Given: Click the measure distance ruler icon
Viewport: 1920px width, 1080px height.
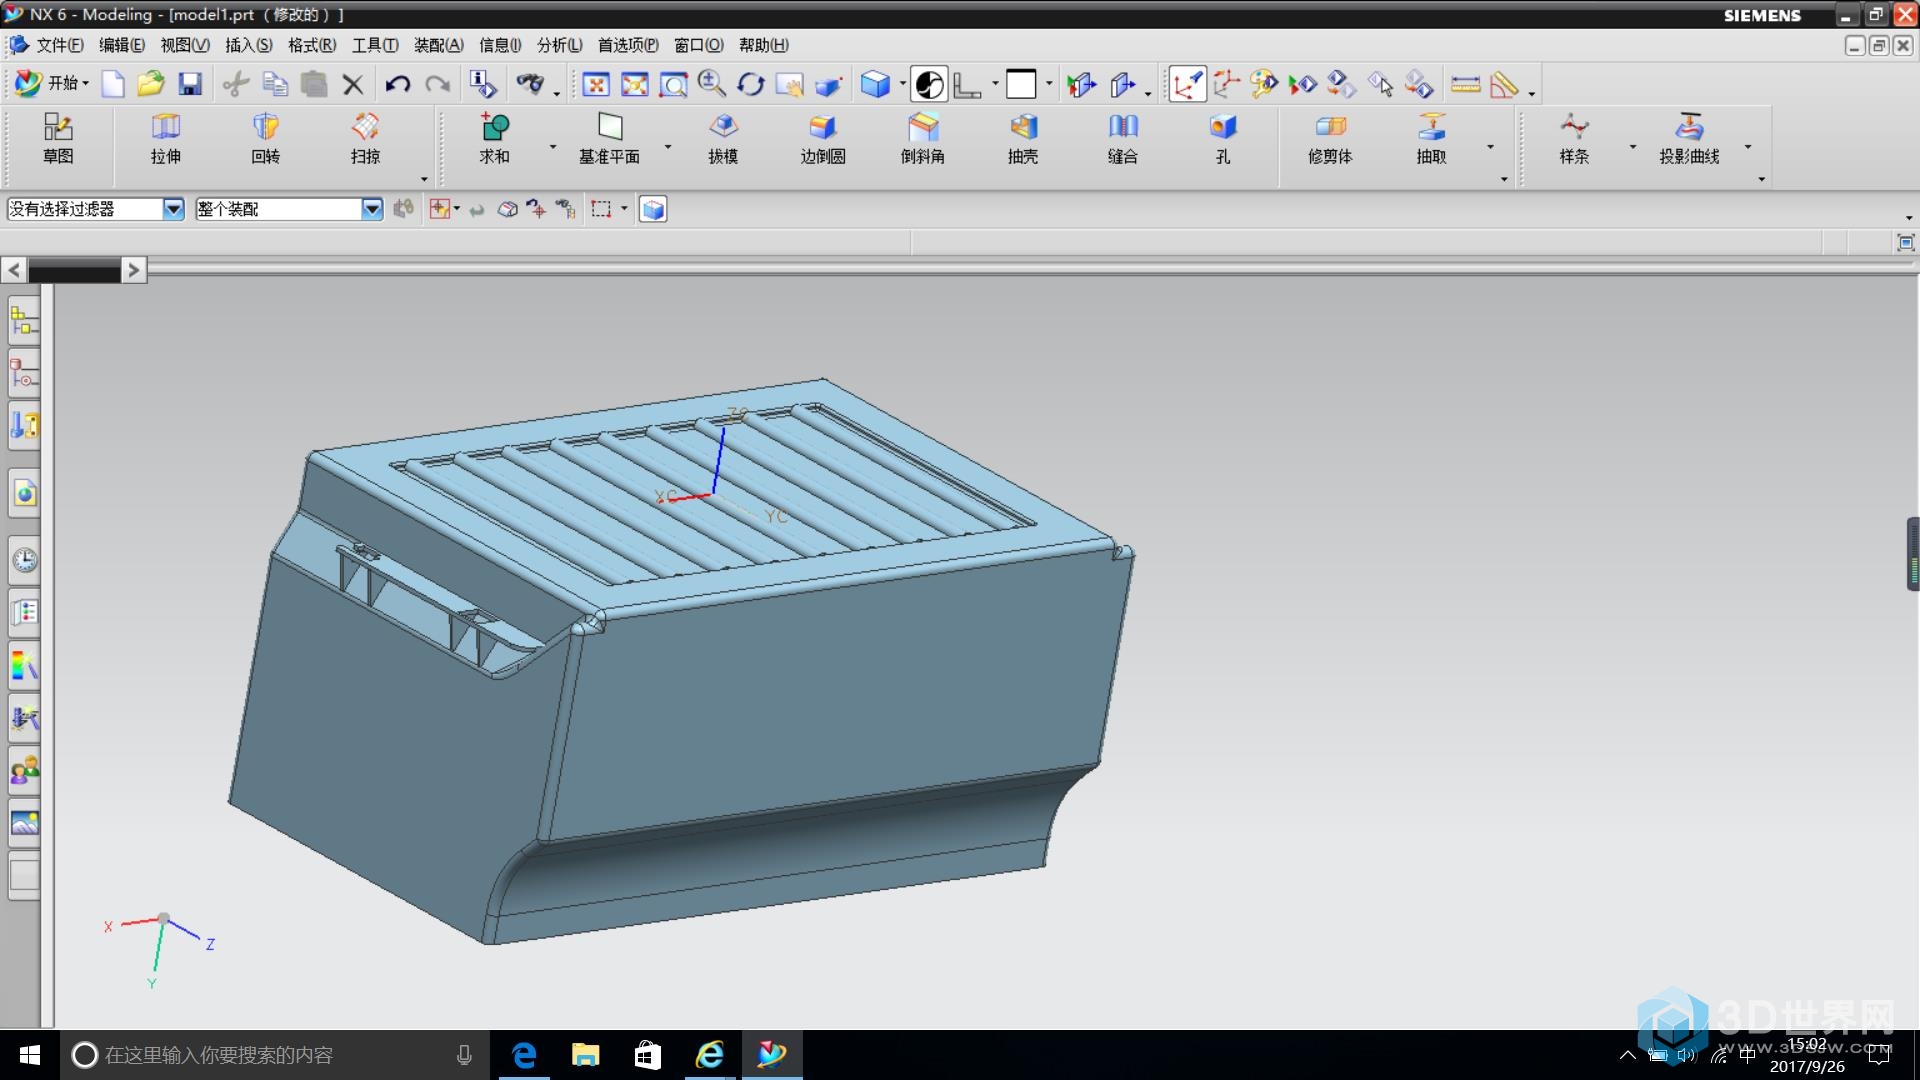Looking at the screenshot, I should coord(1465,85).
